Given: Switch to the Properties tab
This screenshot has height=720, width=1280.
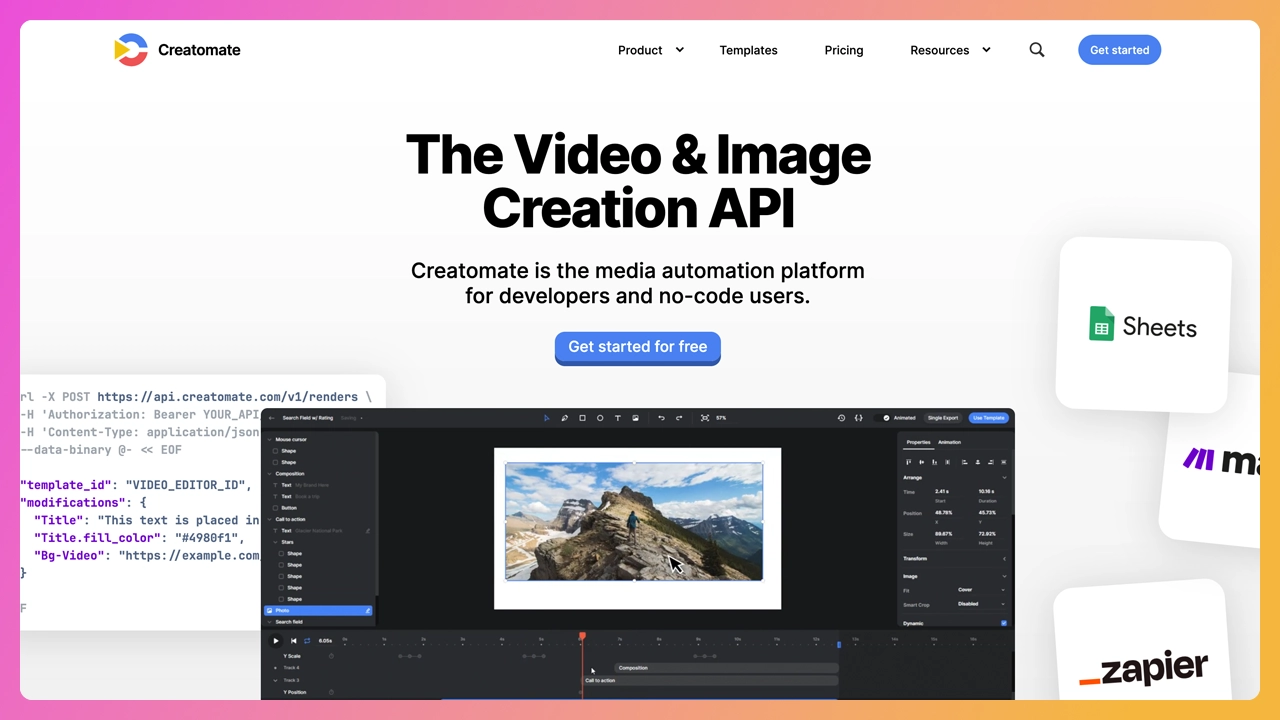Looking at the screenshot, I should click(918, 442).
